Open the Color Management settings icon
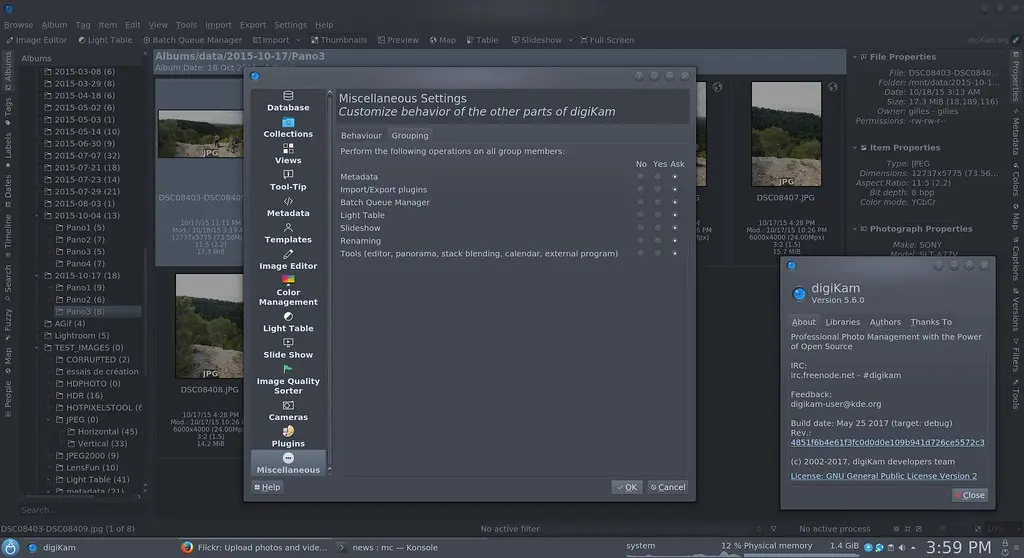The image size is (1024, 558). (x=288, y=280)
